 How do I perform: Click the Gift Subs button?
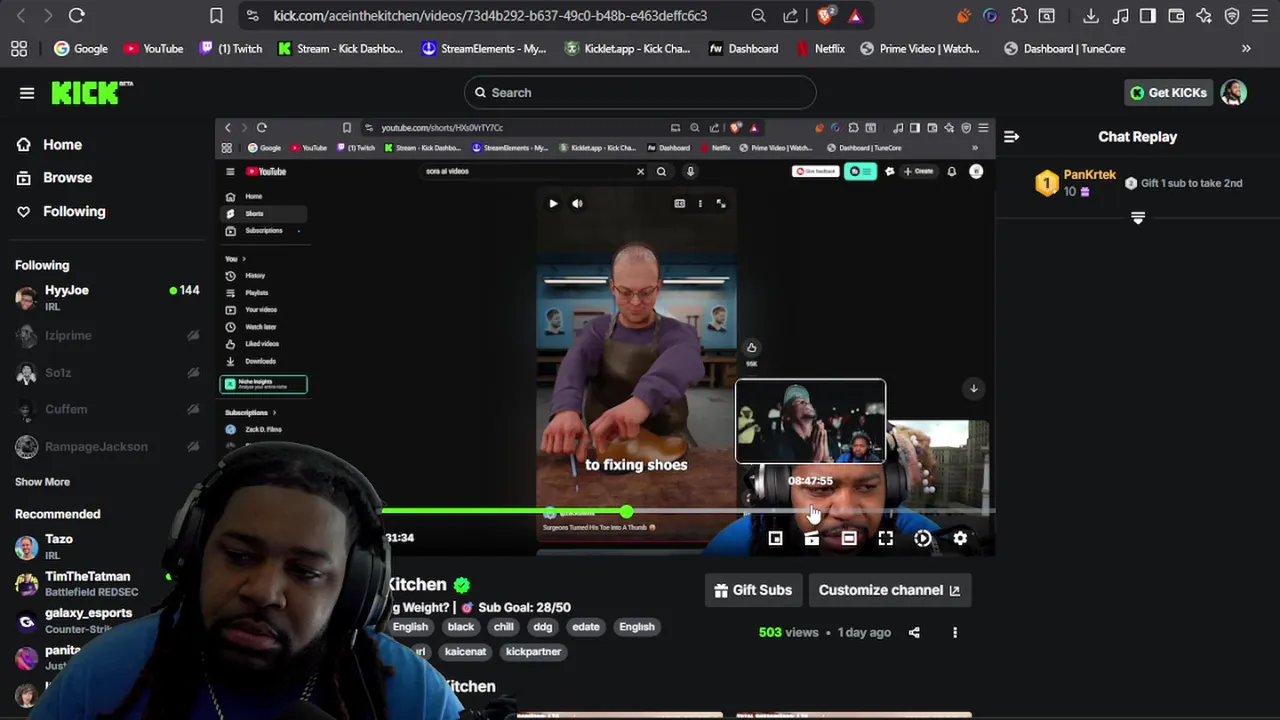752,590
